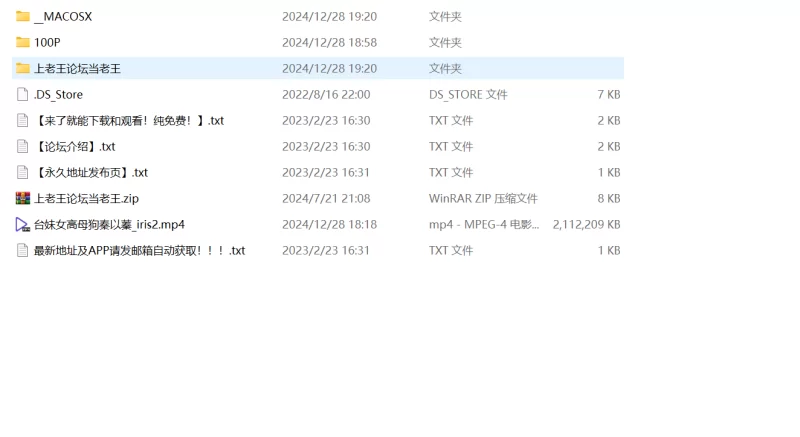Click the 2,112,209 KB size value
This screenshot has height=437, width=800.
click(x=587, y=224)
